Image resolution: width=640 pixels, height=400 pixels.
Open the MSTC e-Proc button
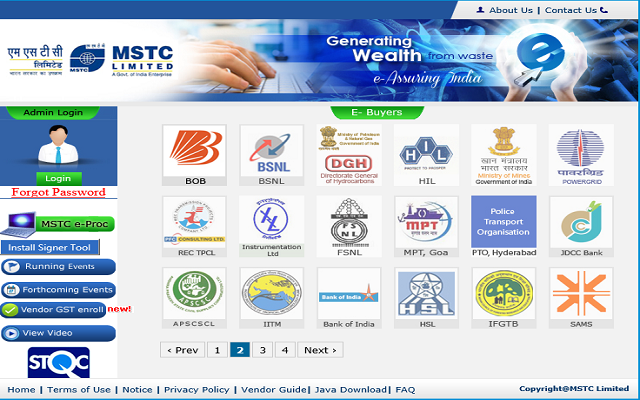75,224
